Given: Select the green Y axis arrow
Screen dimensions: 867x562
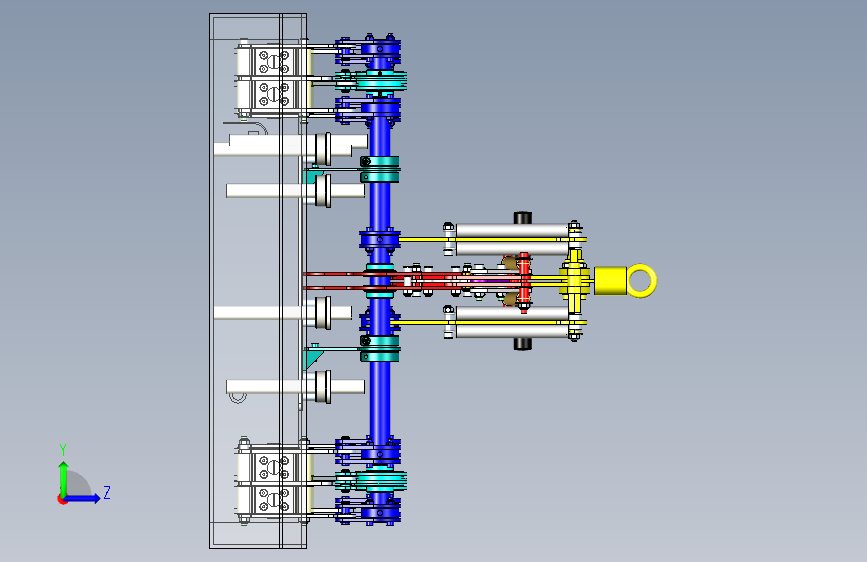Looking at the screenshot, I should [64, 478].
